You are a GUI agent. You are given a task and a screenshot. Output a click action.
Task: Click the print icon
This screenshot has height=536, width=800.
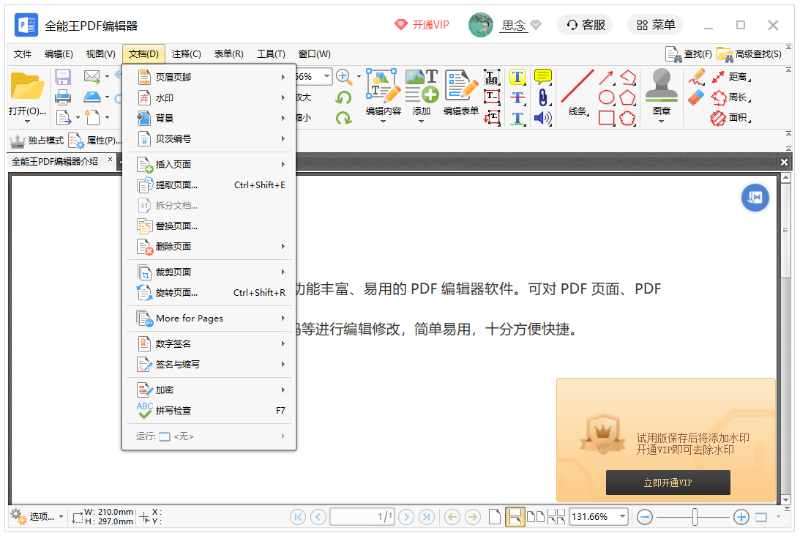click(63, 97)
